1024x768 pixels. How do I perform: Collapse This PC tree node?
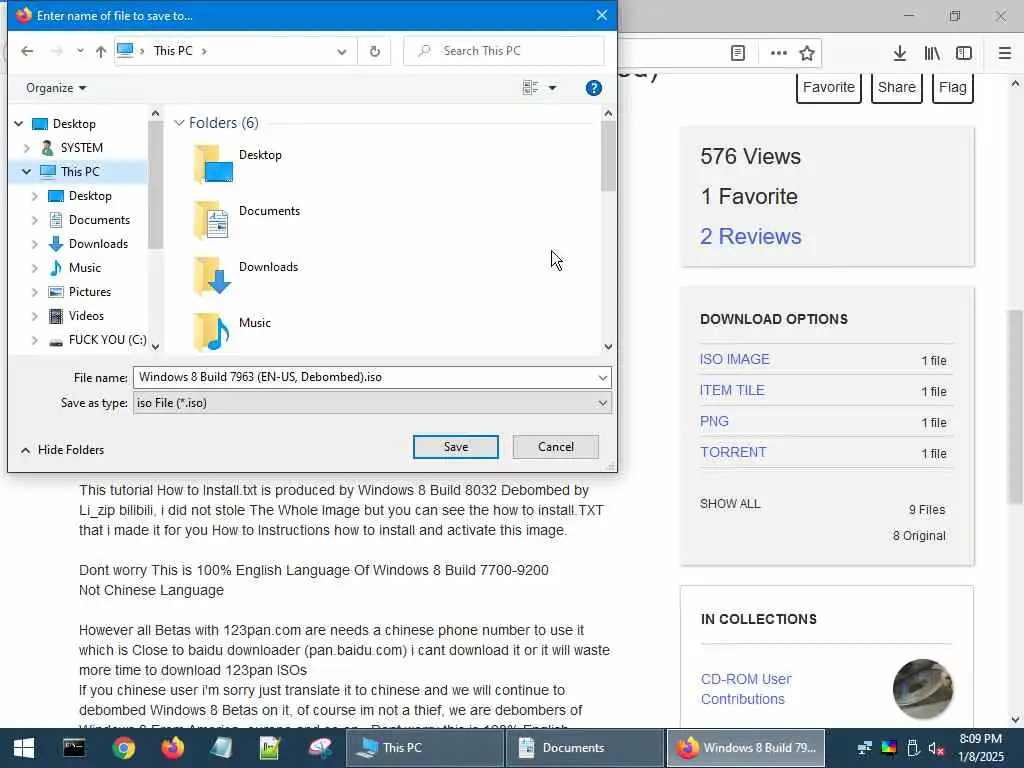(26, 172)
